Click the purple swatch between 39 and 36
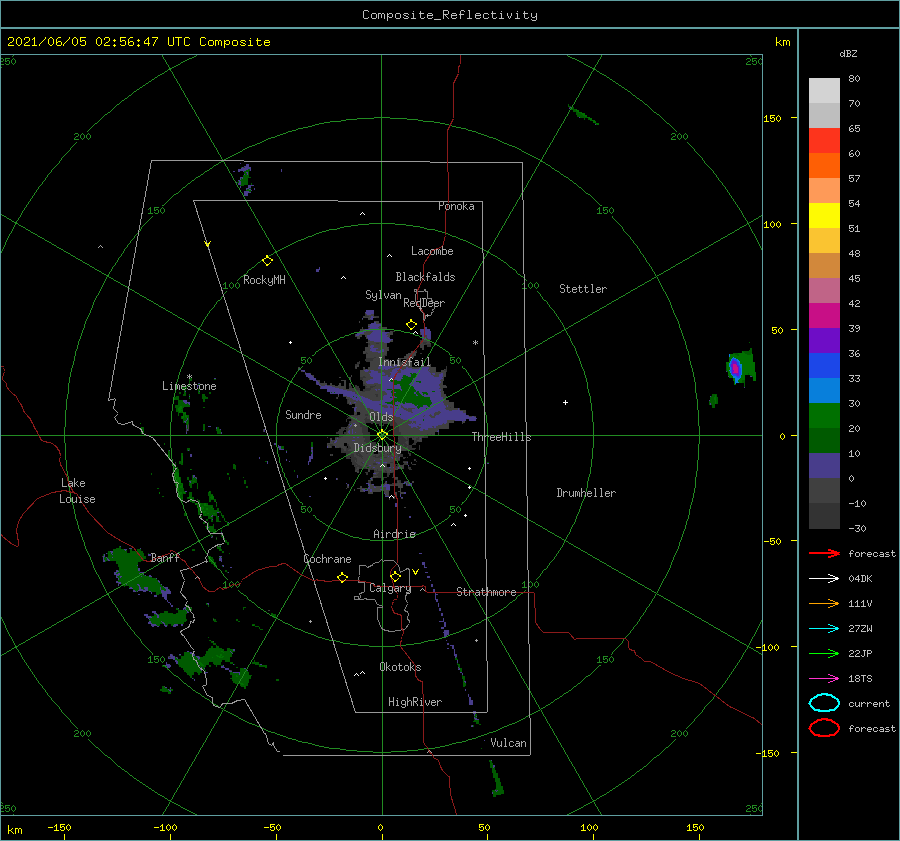 pyautogui.click(x=824, y=340)
